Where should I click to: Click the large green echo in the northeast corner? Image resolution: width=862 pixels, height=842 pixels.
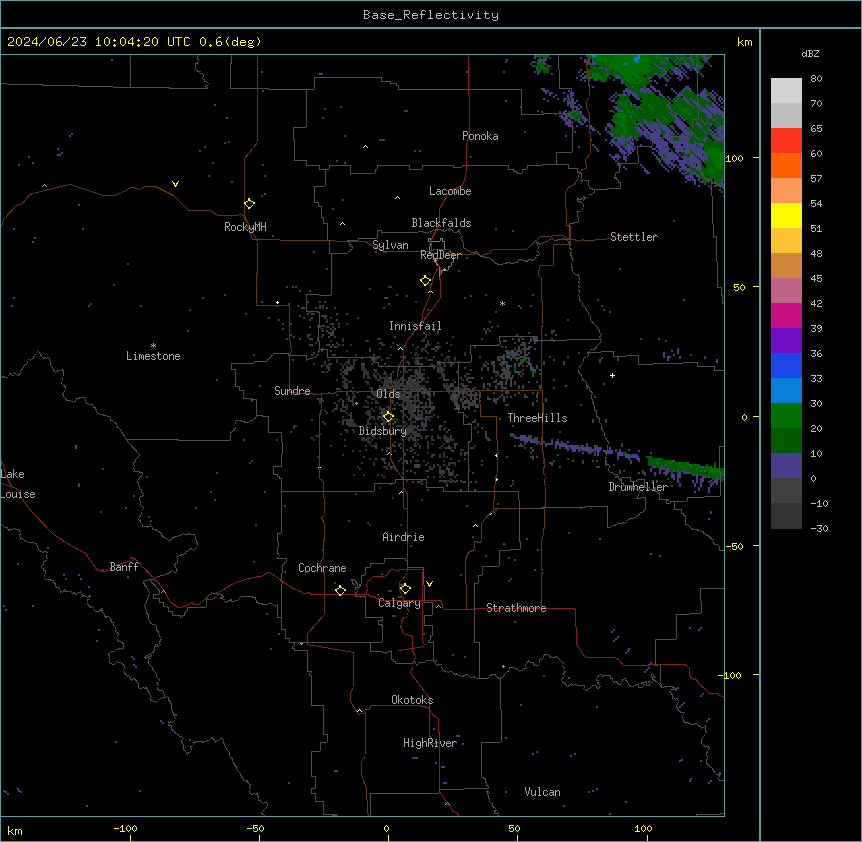(x=654, y=118)
